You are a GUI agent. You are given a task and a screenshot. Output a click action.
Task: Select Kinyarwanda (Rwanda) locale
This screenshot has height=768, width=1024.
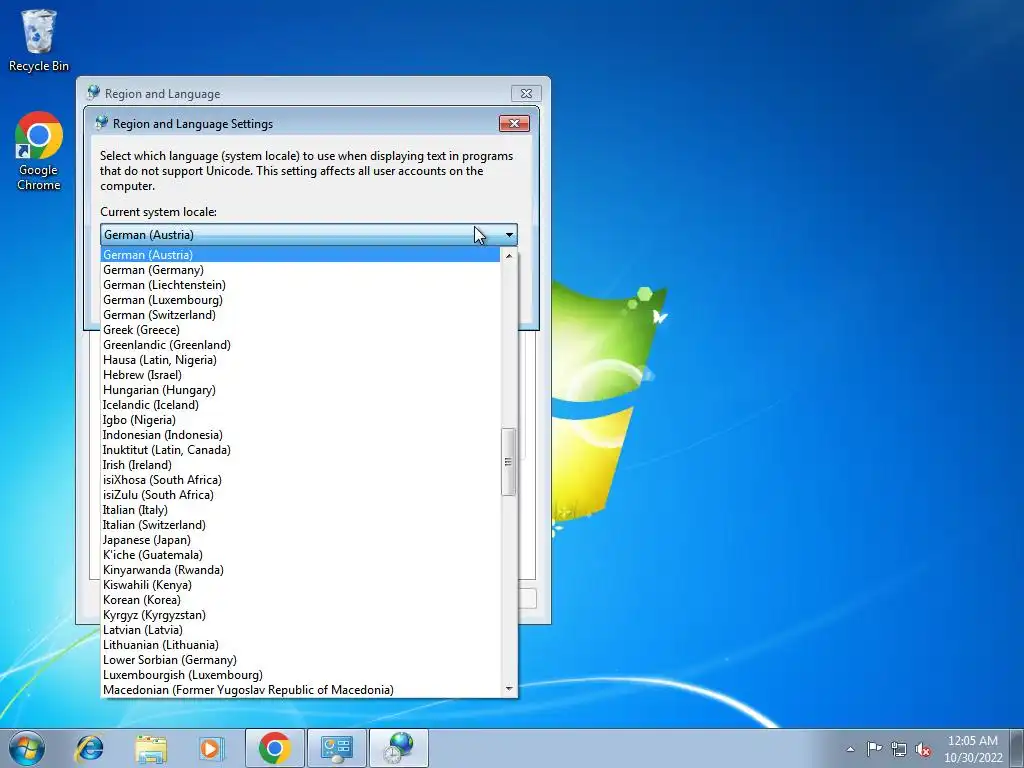pos(300,570)
